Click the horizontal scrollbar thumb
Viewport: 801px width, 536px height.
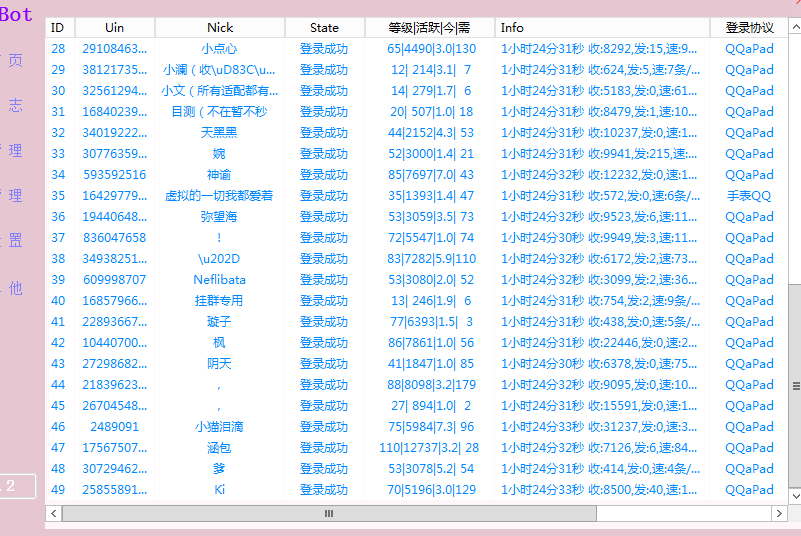point(329,513)
